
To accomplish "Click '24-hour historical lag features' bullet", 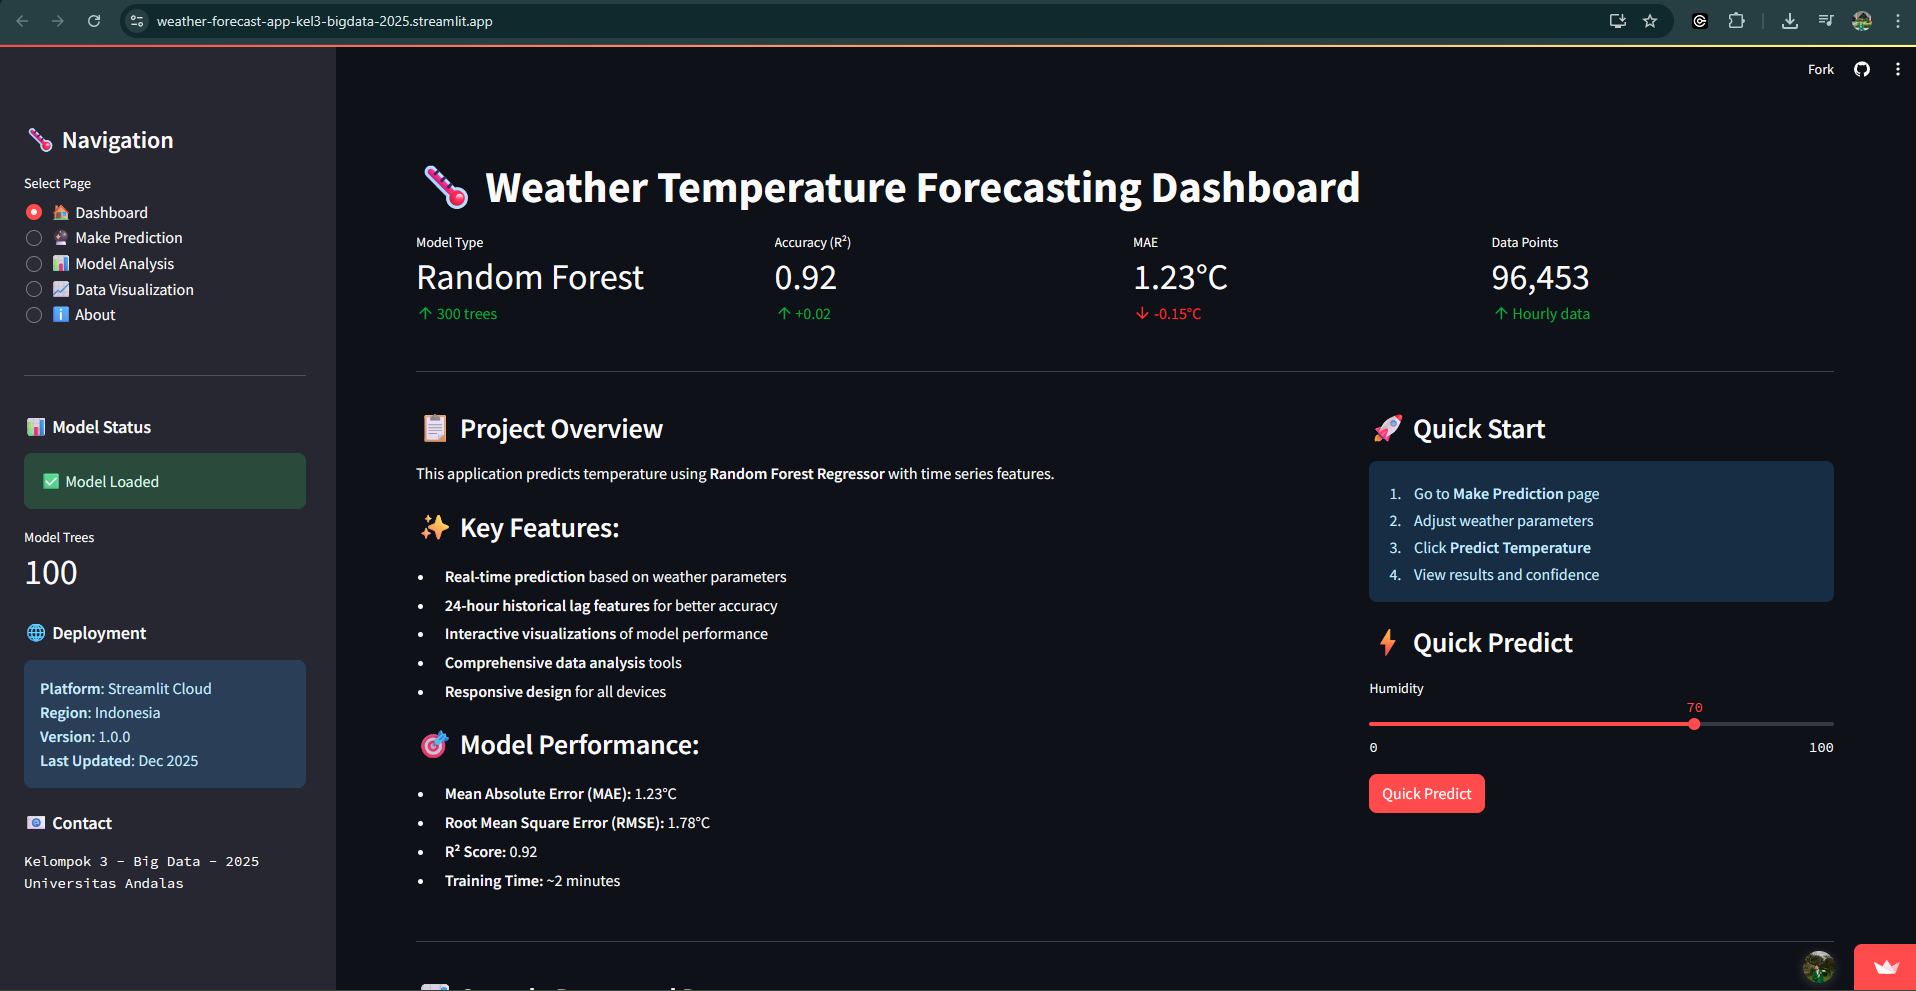I will [611, 606].
